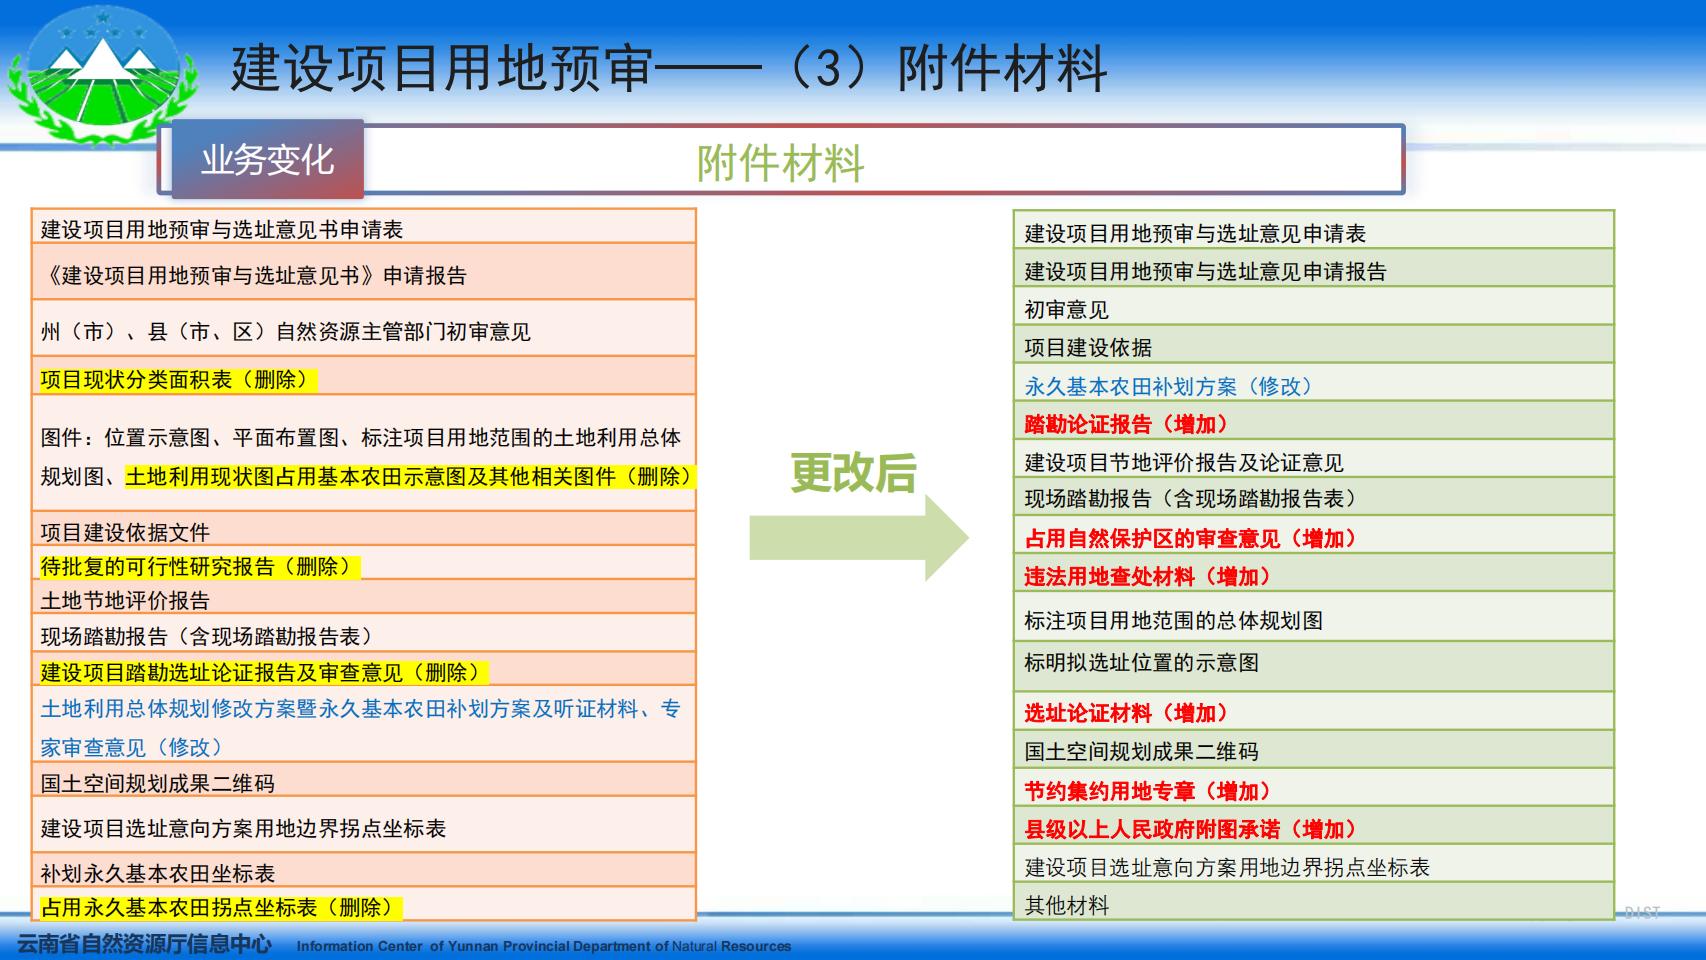The height and width of the screenshot is (960, 1706).
Task: Click red 踏勘论证报告（增加）
Action: pos(1126,424)
